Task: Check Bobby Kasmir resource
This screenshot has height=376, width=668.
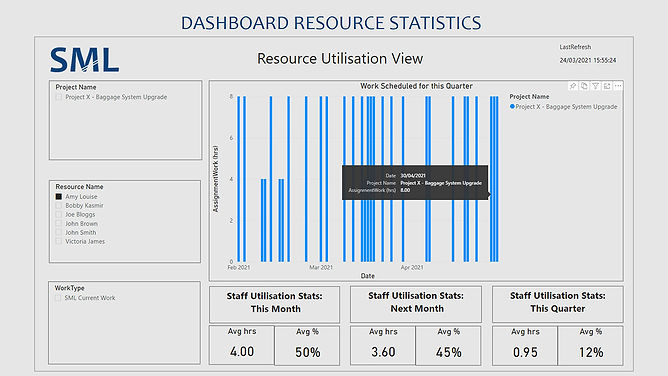Action: [x=59, y=205]
